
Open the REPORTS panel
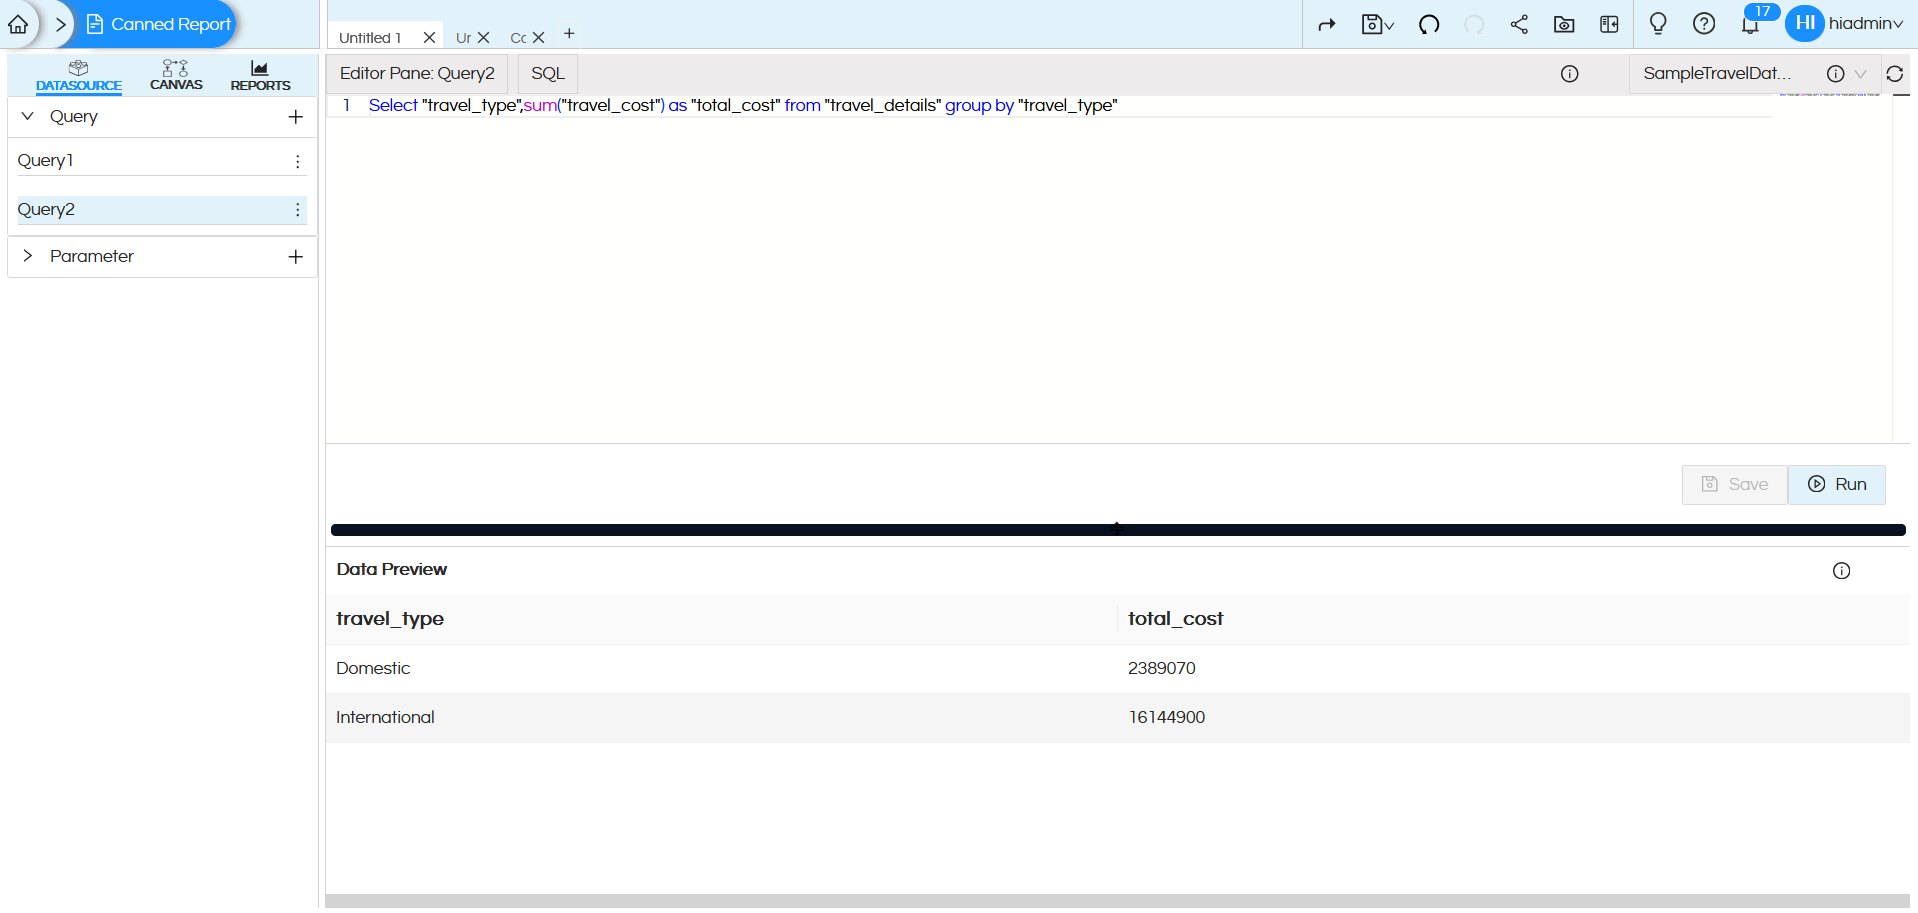tap(259, 74)
